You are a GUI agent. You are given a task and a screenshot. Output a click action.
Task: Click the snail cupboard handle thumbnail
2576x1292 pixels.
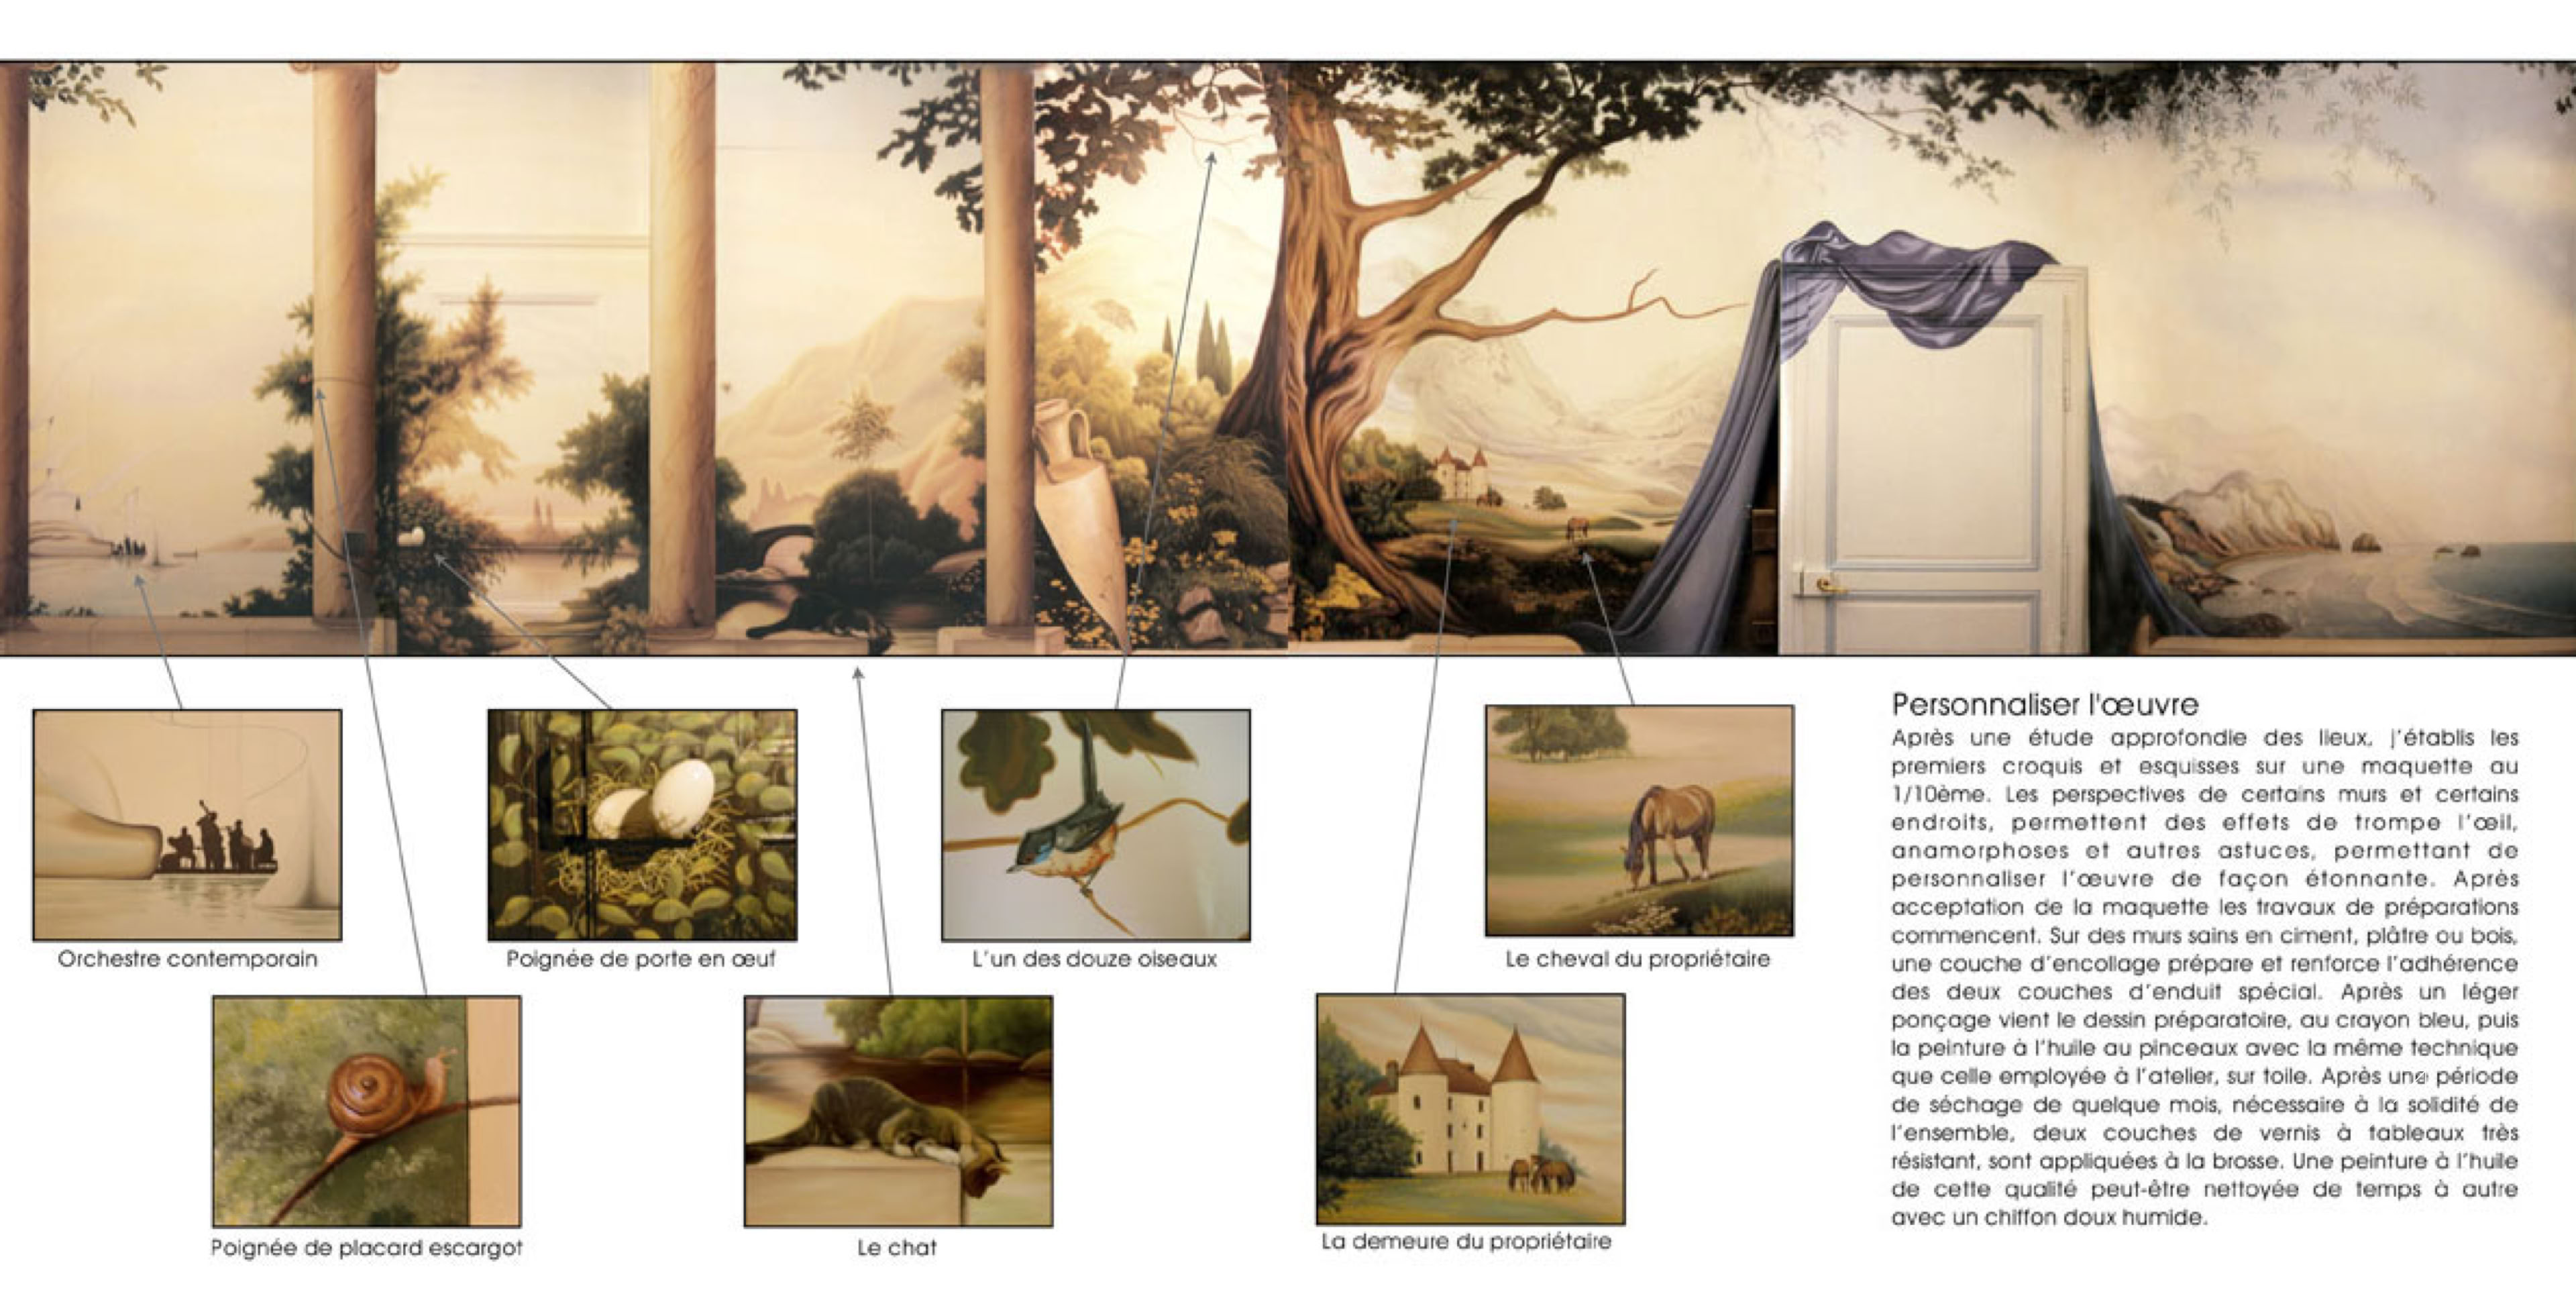coord(366,1111)
